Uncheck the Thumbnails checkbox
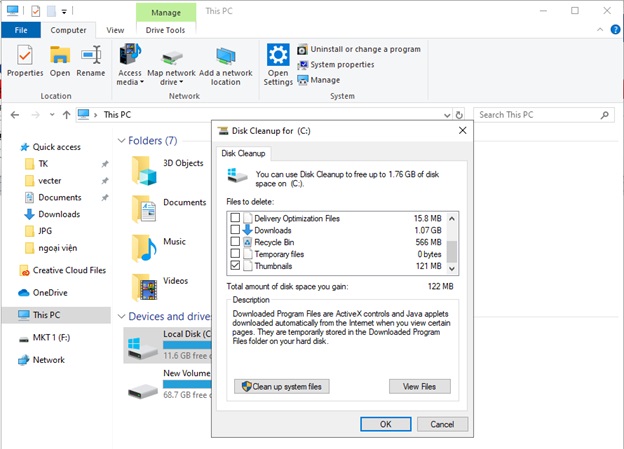The width and height of the screenshot is (624, 449). click(235, 265)
